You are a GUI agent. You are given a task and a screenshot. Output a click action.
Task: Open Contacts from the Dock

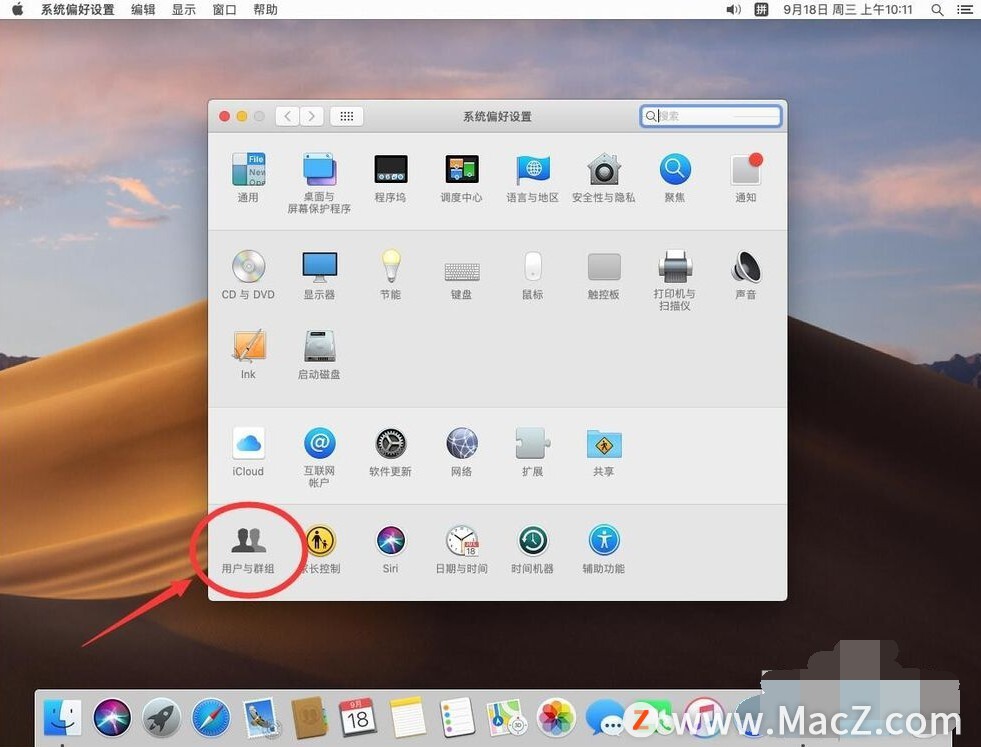click(x=309, y=717)
